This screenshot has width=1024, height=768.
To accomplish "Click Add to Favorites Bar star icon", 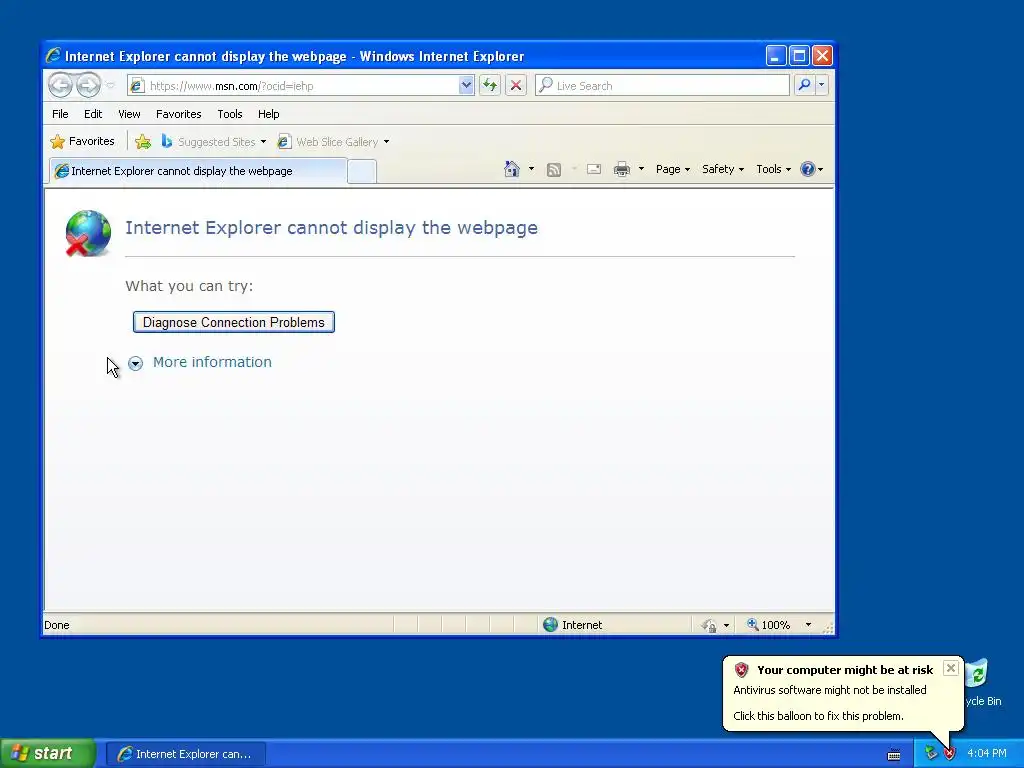I will pos(143,142).
